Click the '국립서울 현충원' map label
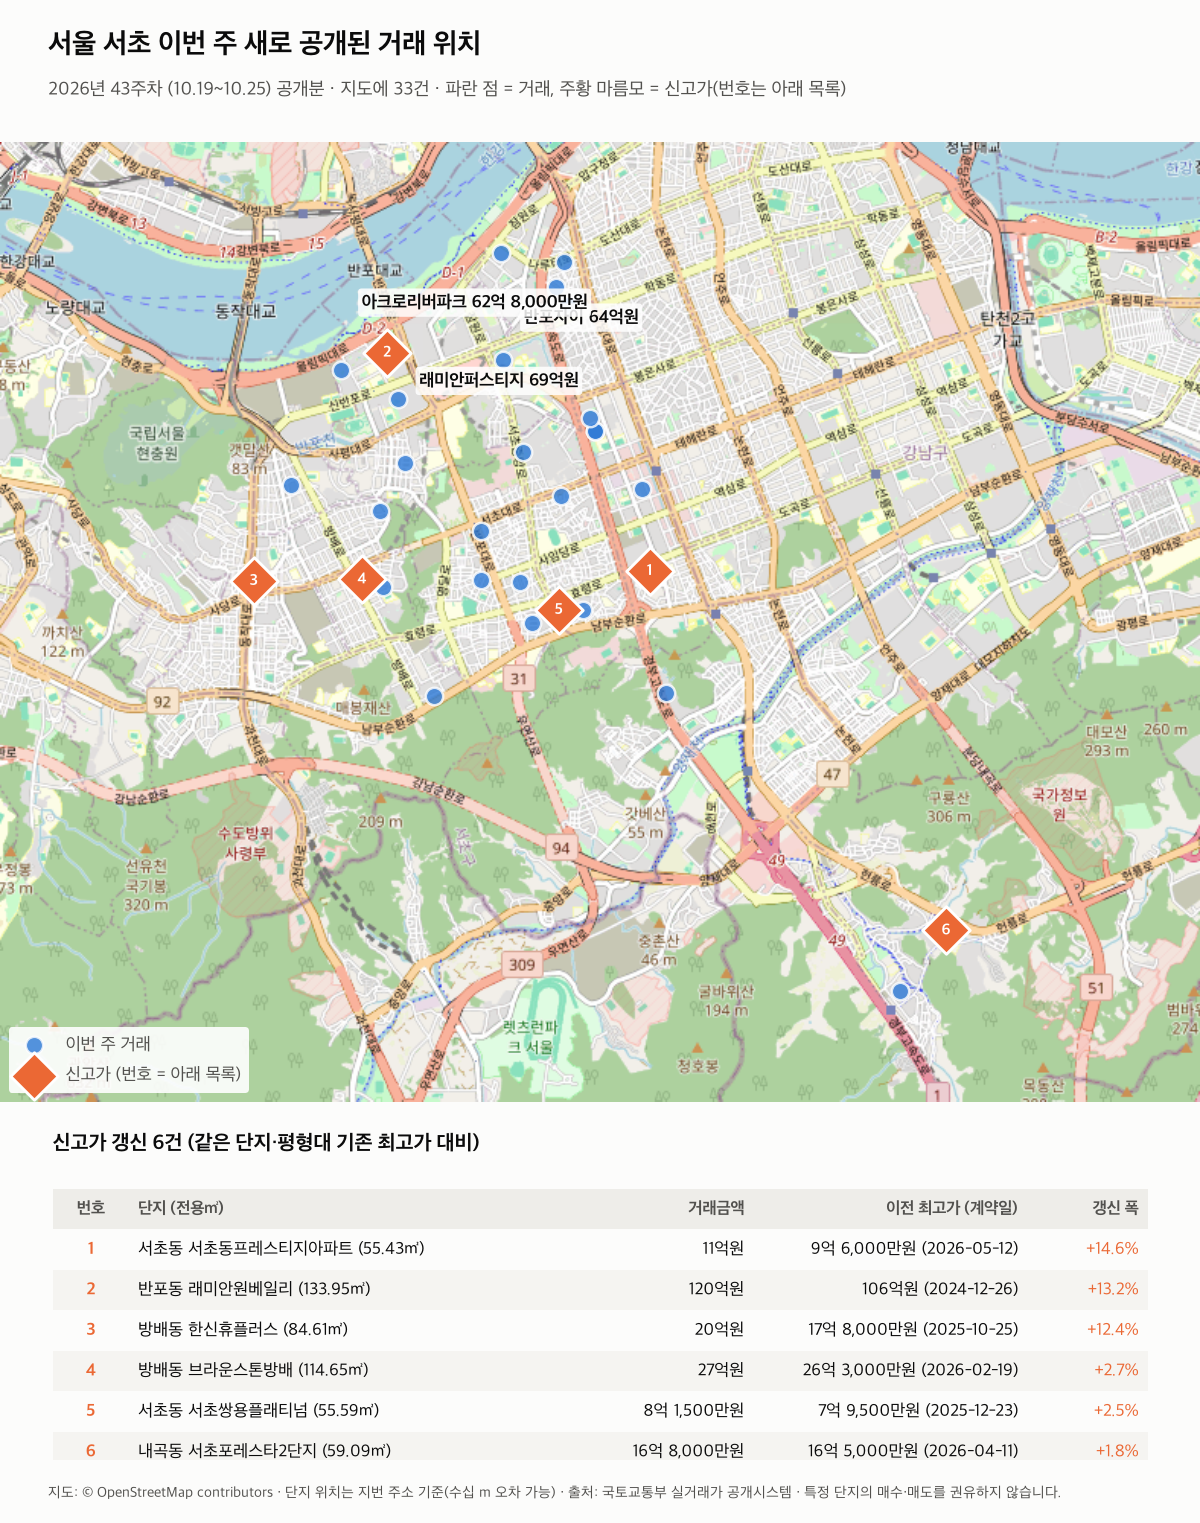This screenshot has height=1523, width=1200. (157, 443)
